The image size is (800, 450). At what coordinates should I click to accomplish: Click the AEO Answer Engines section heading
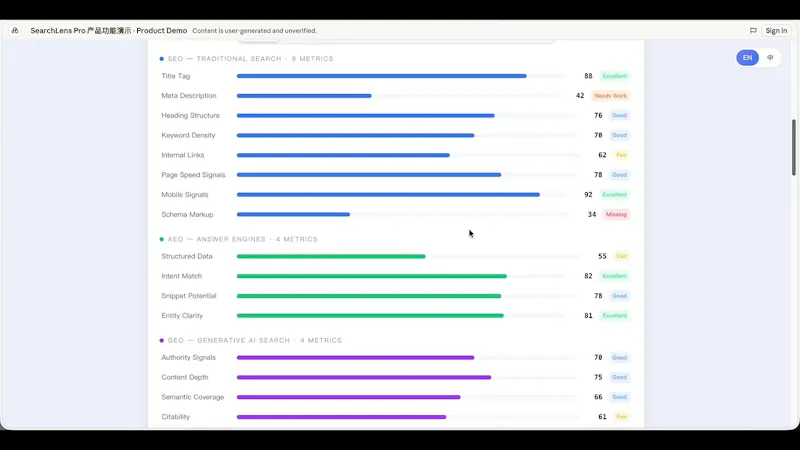pos(242,239)
